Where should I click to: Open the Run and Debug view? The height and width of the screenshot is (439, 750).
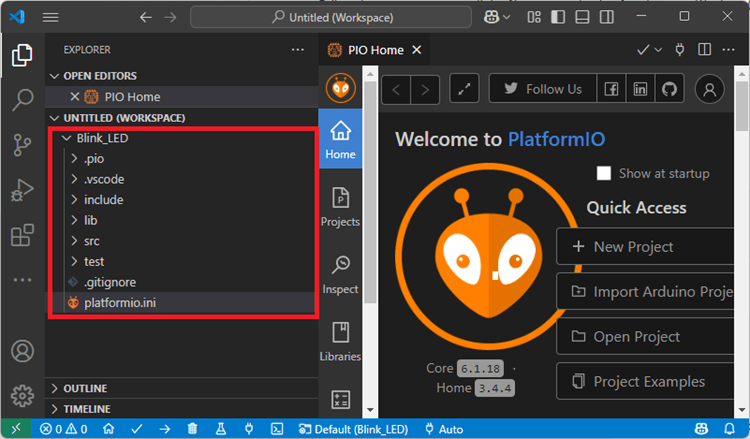[22, 190]
